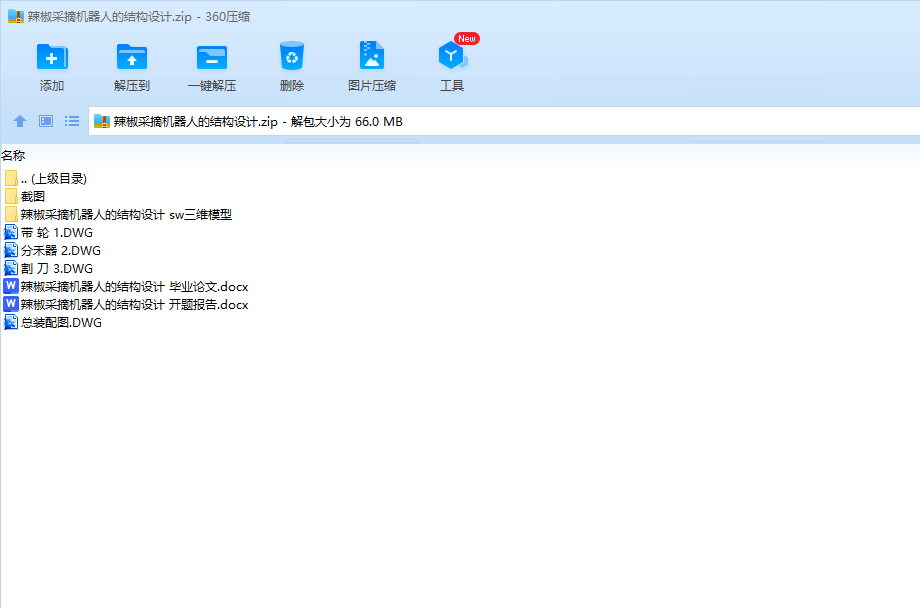Select file name 总装配图.DWG
This screenshot has height=608, width=920.
tap(61, 323)
